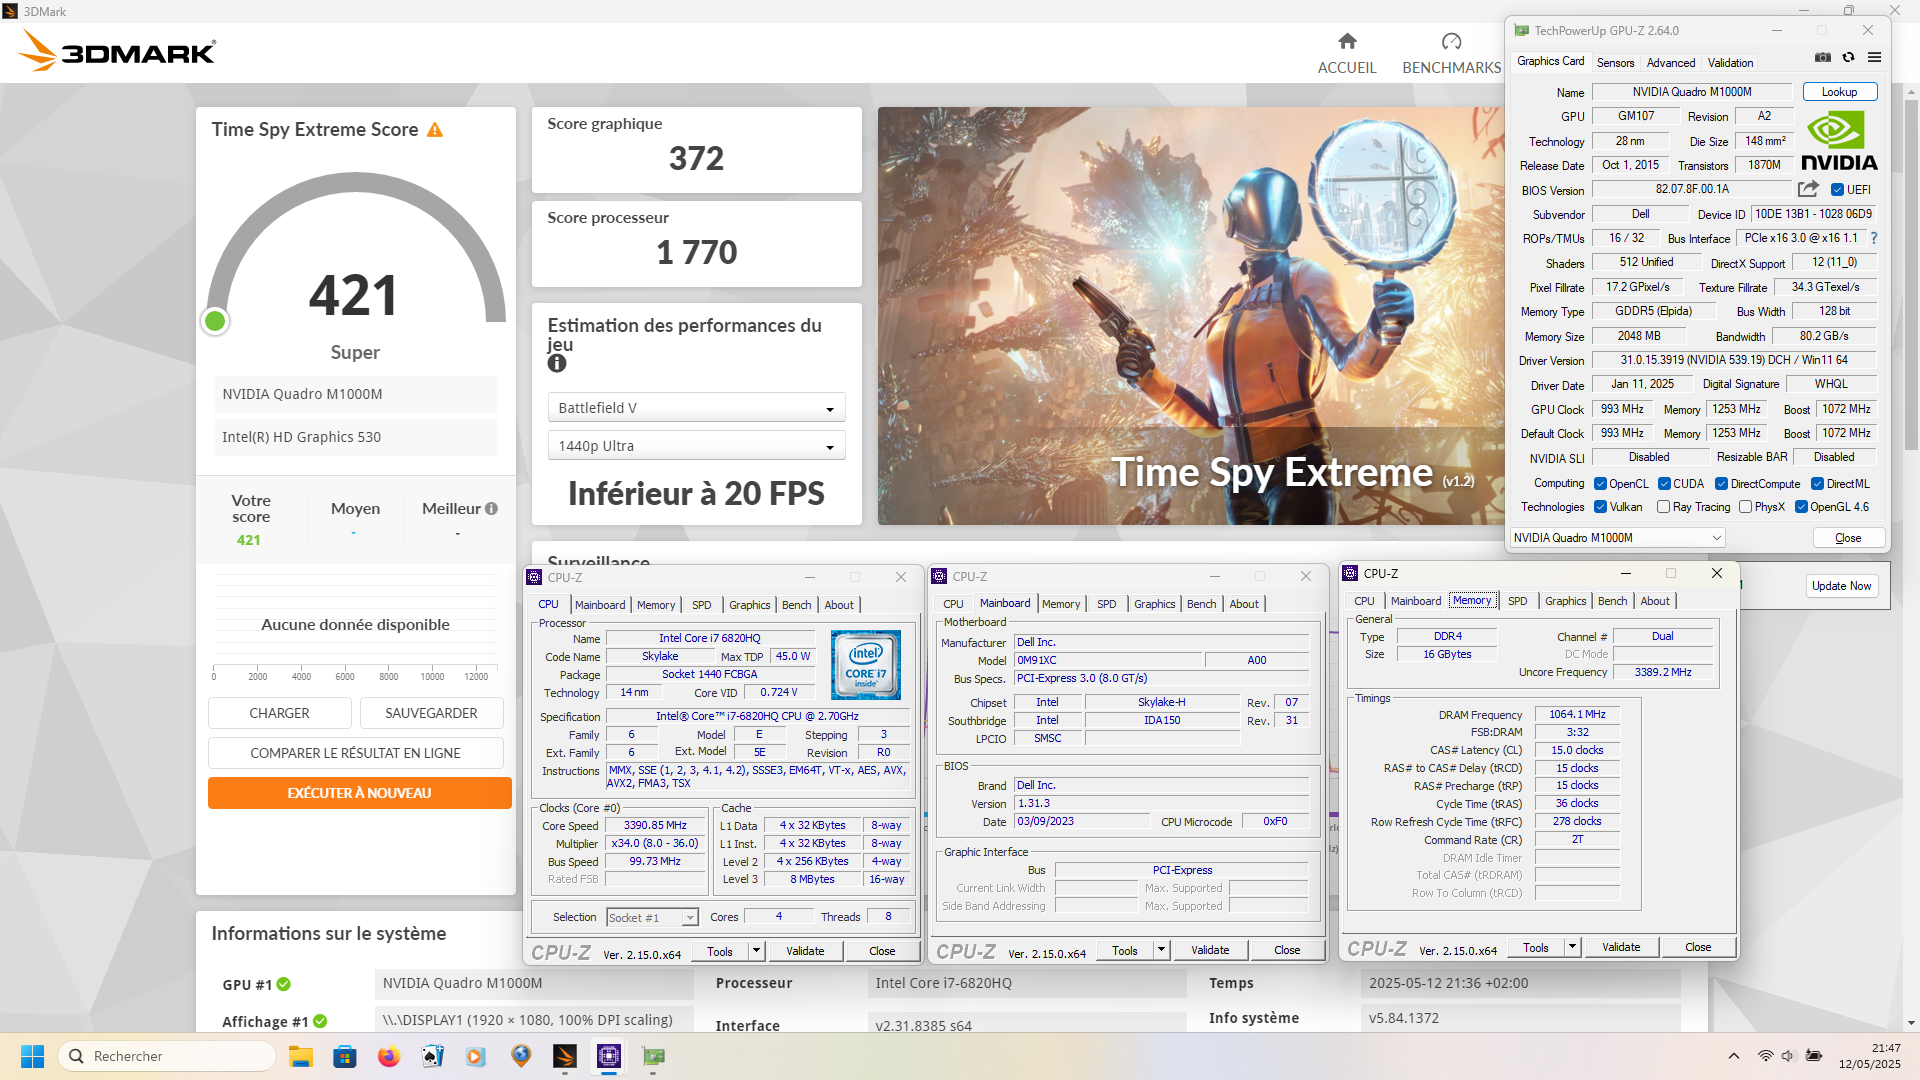Open the Socket #1 selection dropdown
The width and height of the screenshot is (1920, 1080).
[x=652, y=918]
